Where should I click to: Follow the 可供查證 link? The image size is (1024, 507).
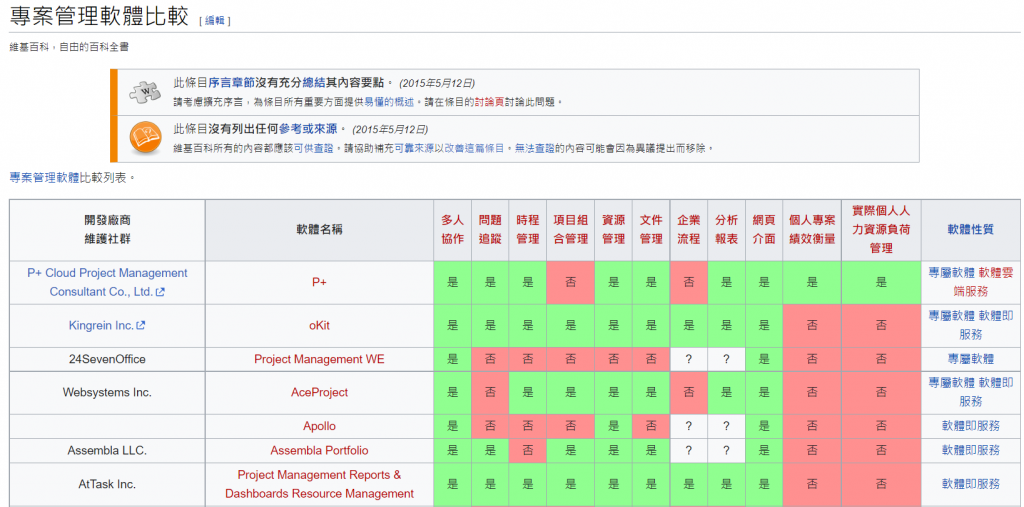point(313,148)
